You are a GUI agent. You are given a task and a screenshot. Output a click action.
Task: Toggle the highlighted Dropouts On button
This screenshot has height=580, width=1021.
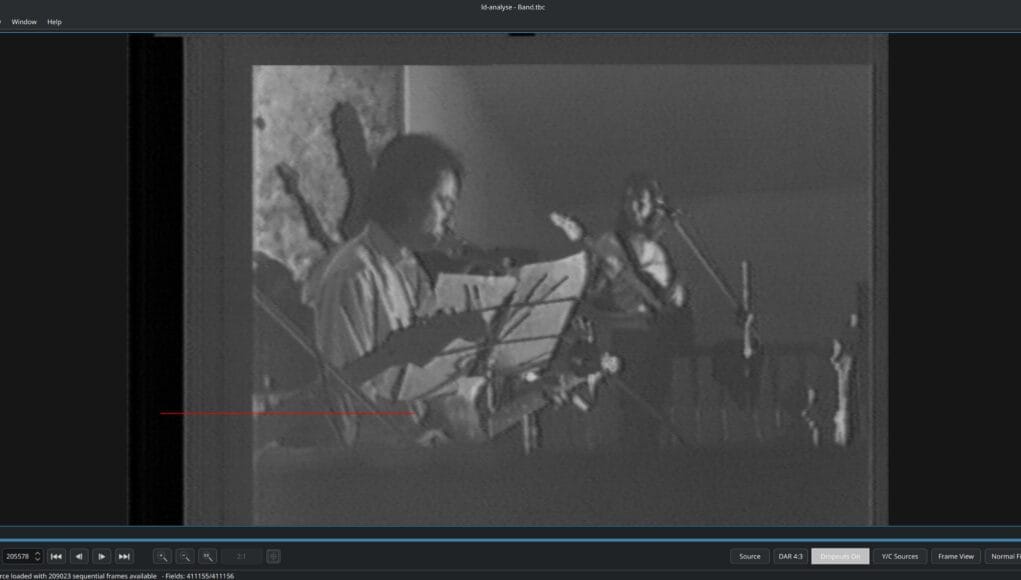840,556
